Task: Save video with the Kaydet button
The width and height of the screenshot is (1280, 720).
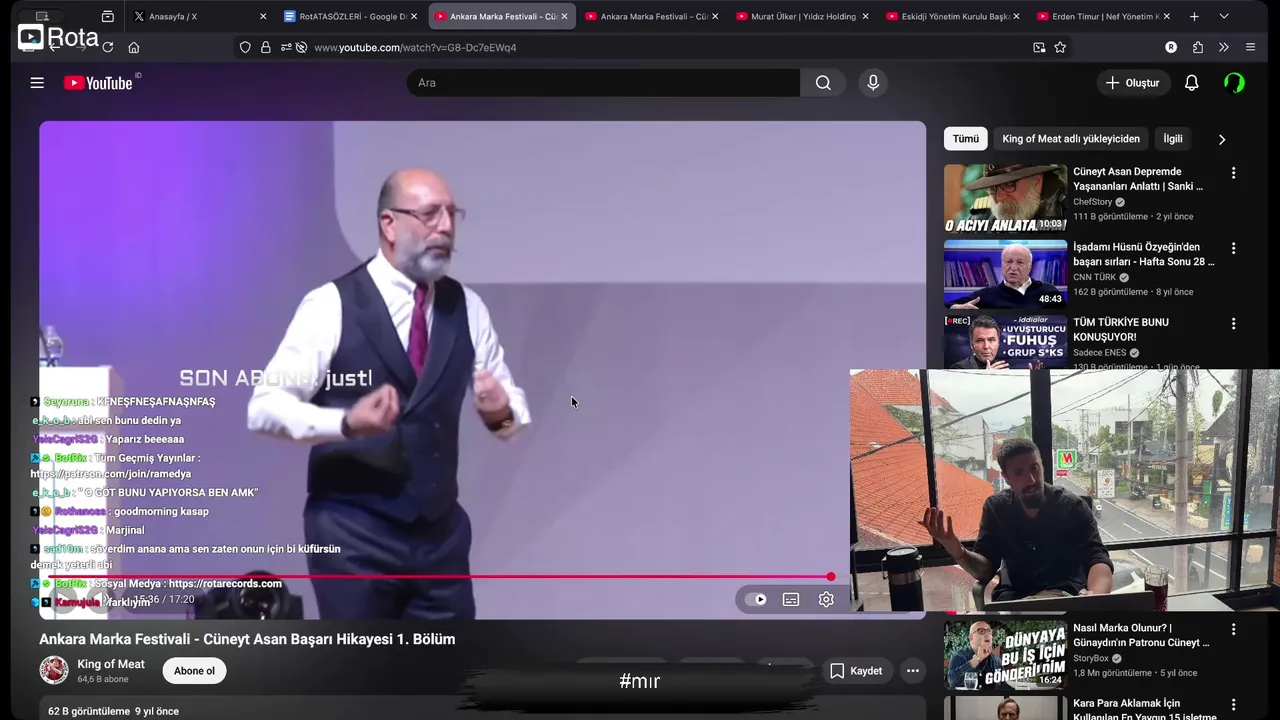Action: coord(856,671)
